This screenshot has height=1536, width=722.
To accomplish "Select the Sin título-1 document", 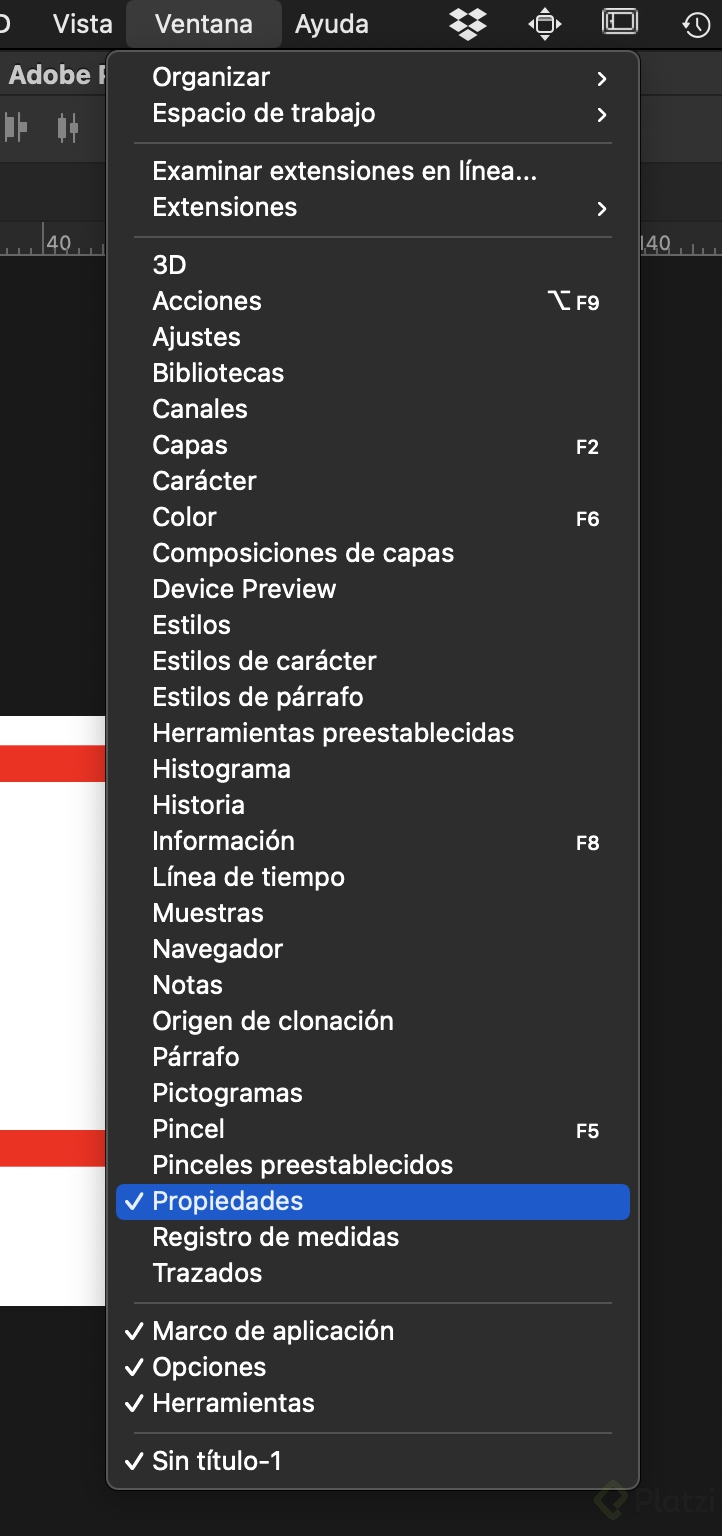I will pyautogui.click(x=217, y=1461).
